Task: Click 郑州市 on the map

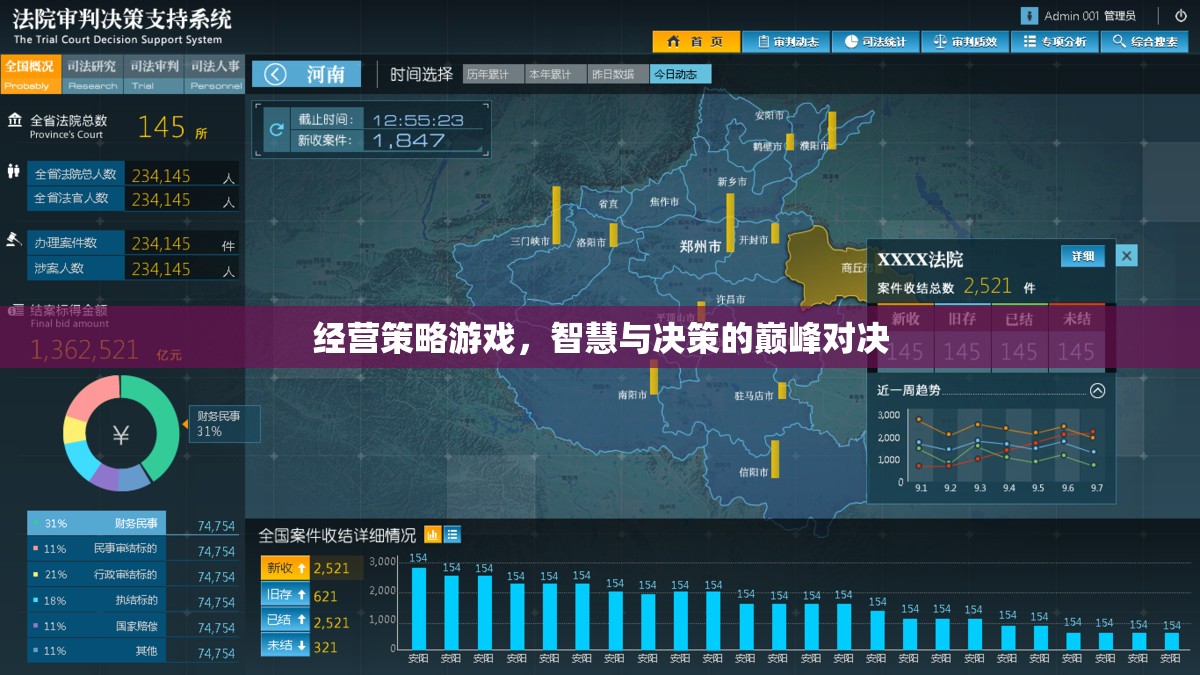Action: click(x=700, y=246)
